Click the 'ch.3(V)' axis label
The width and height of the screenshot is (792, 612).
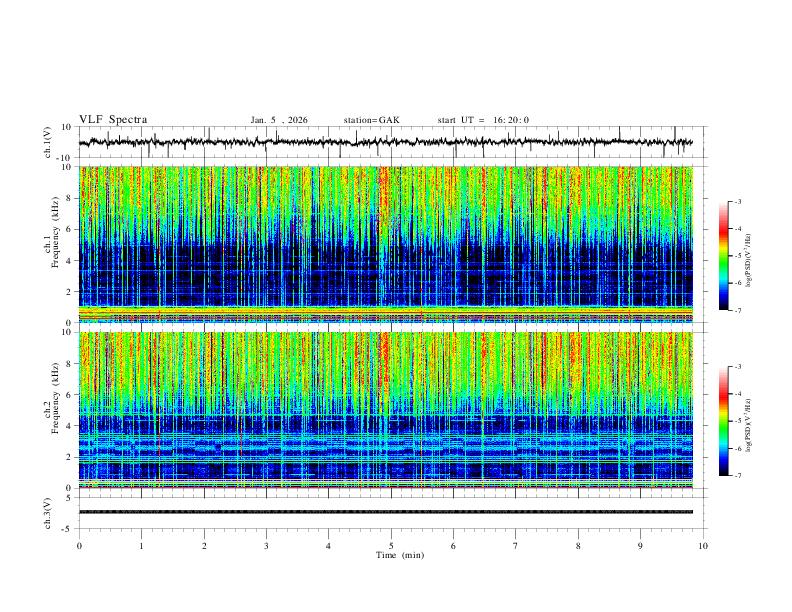pos(48,513)
